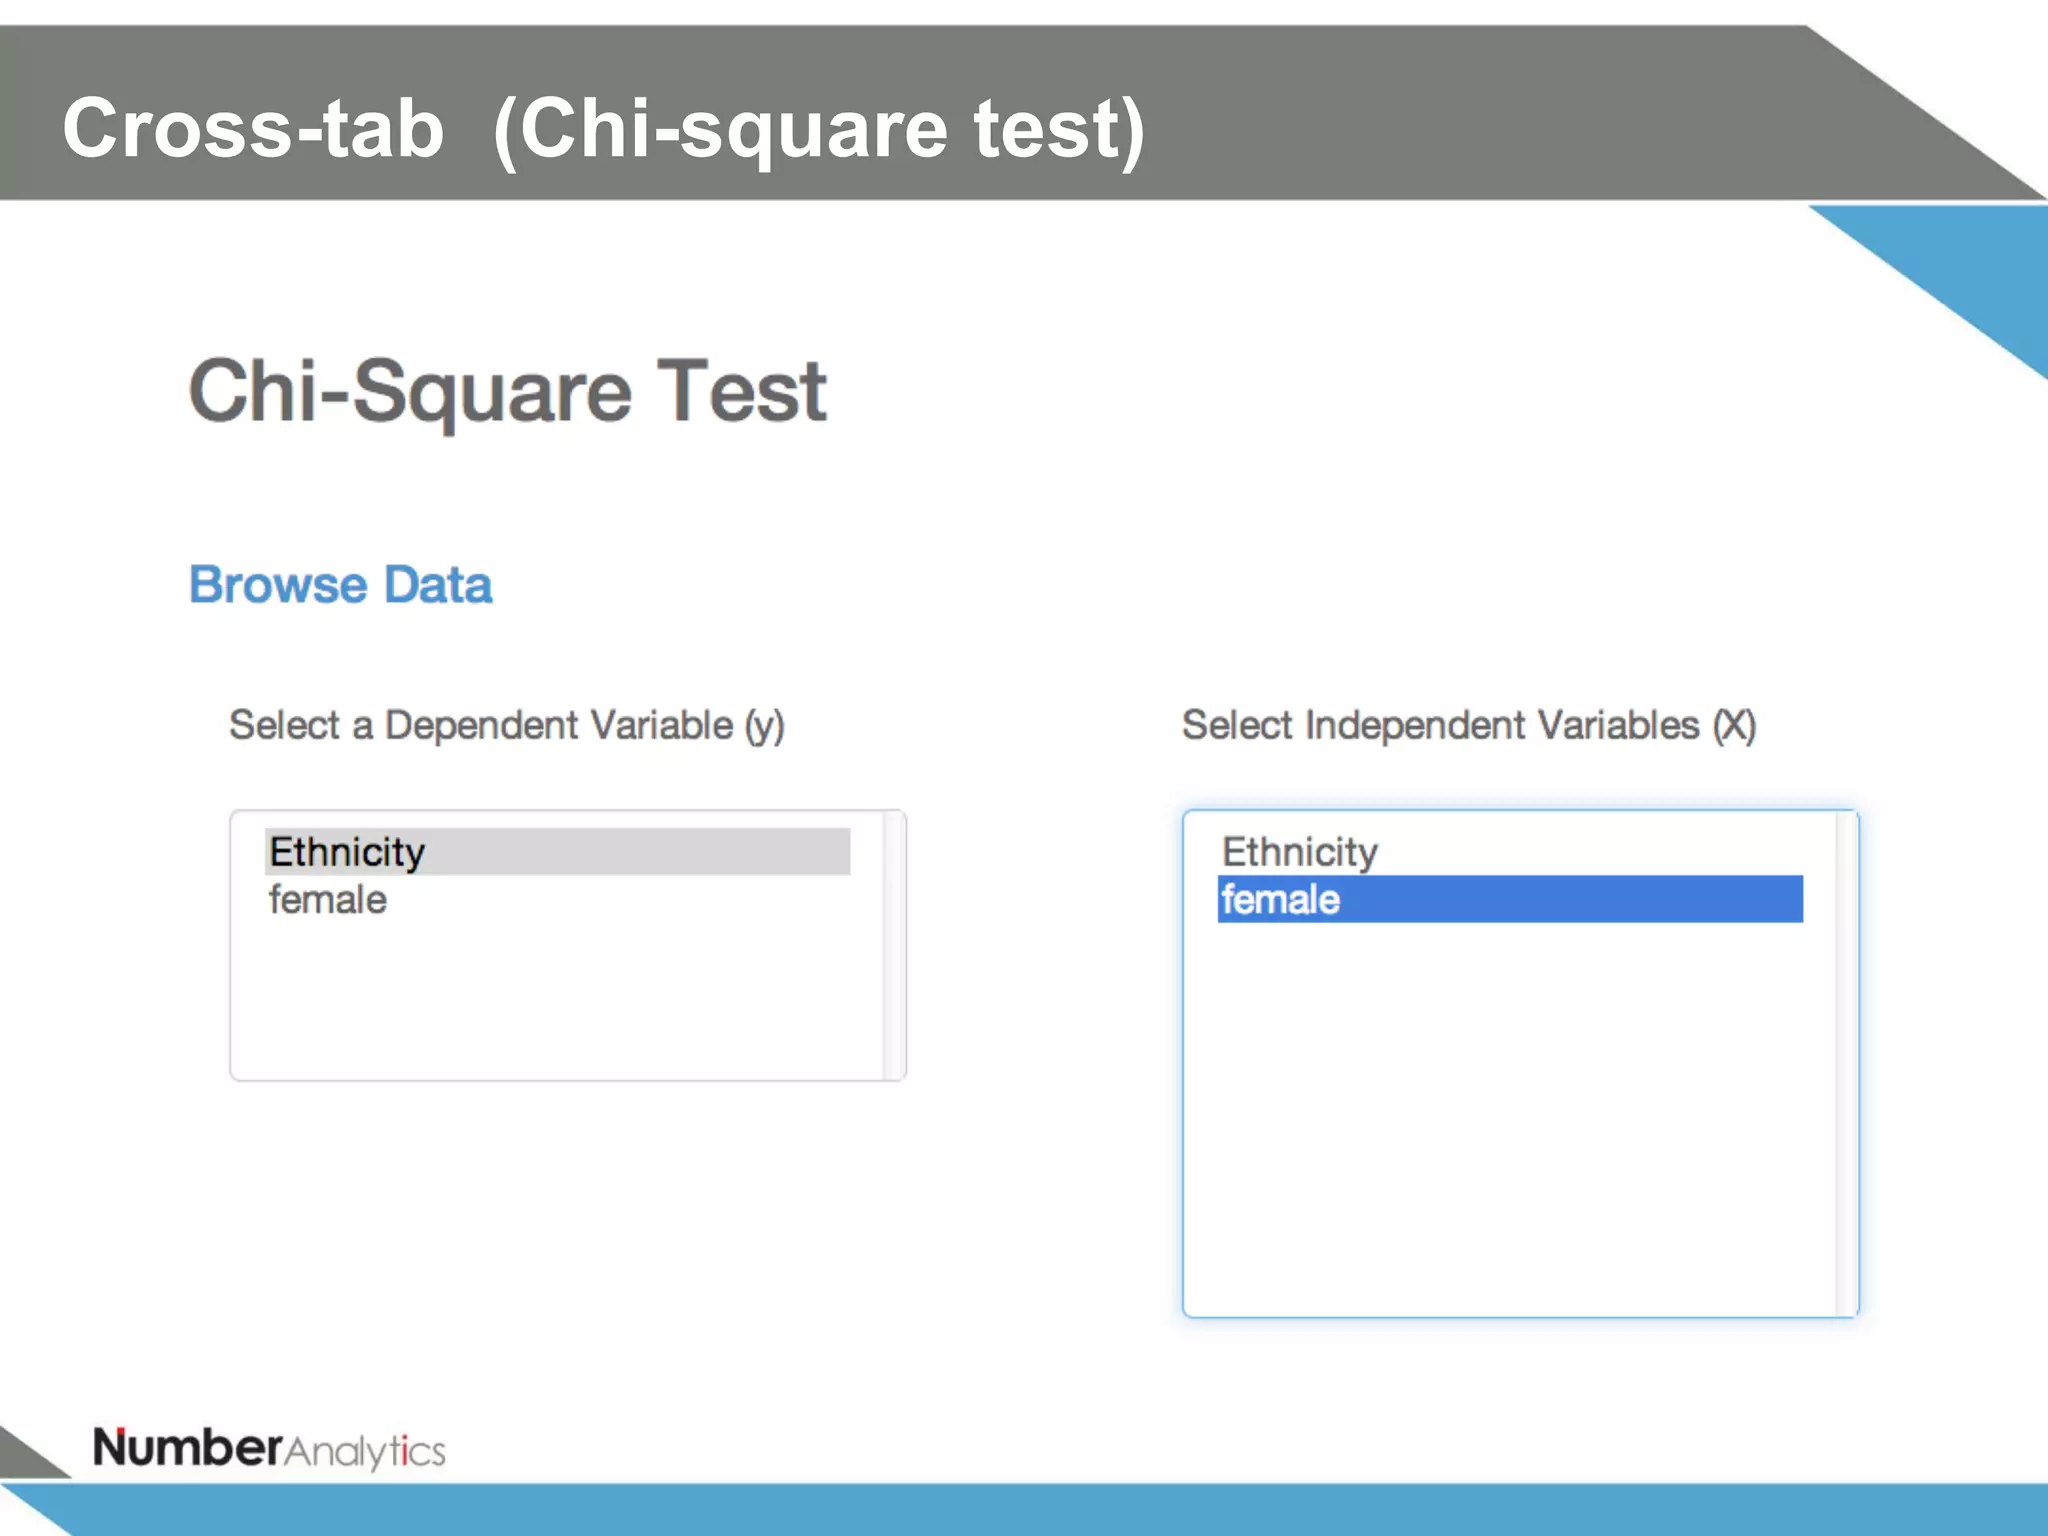Click the Chi-Square Test heading
This screenshot has width=2048, height=1536.
pyautogui.click(x=508, y=392)
